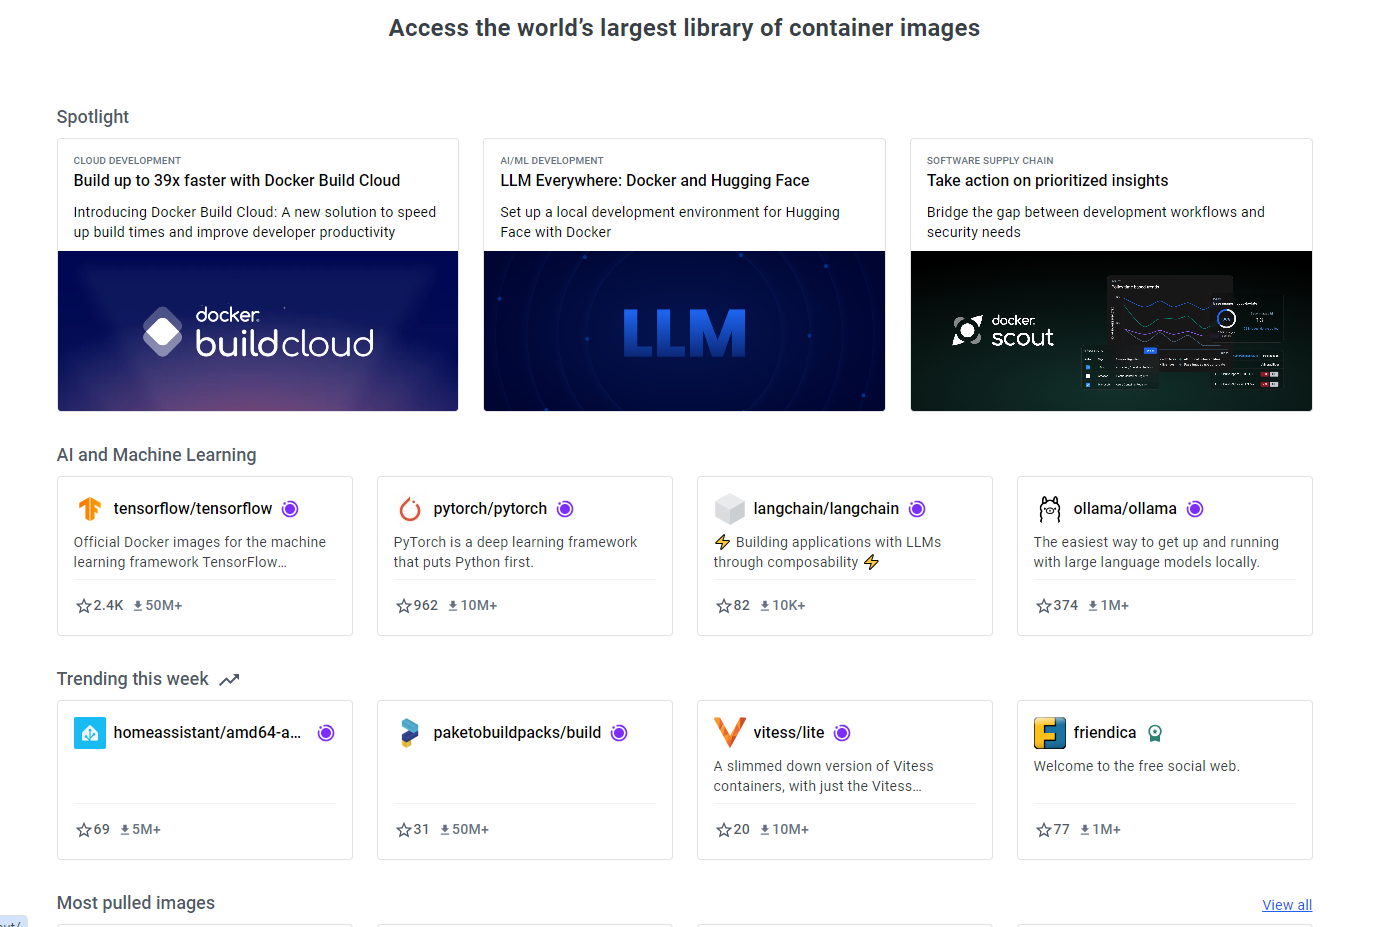Click the 'AI/ML DEVELOPMENT' category label
The width and height of the screenshot is (1390, 927).
(552, 161)
